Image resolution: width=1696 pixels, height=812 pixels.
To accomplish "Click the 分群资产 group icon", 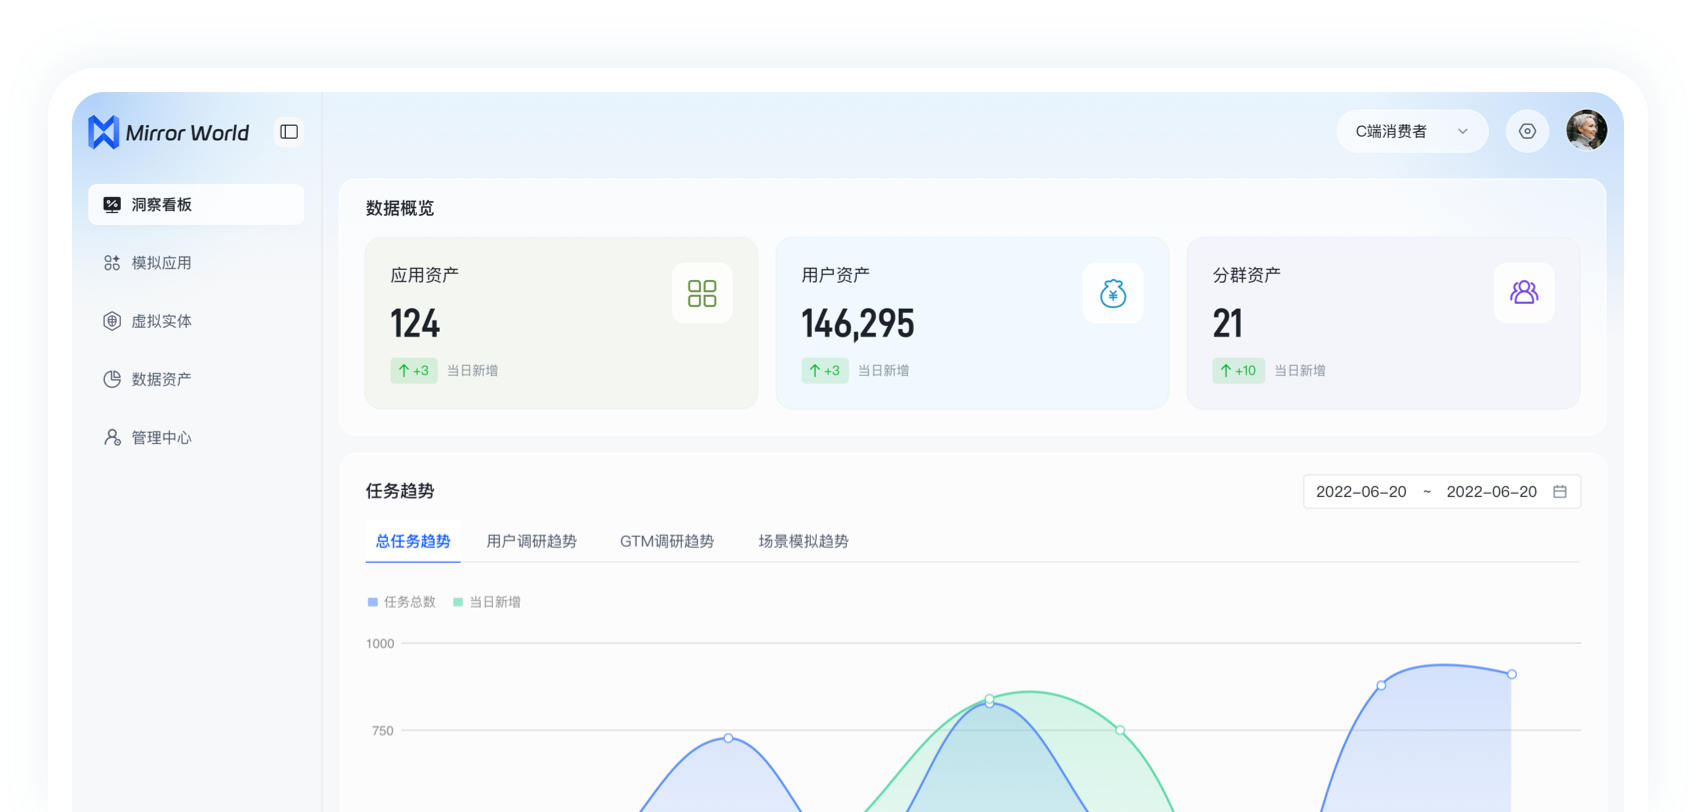I will tap(1524, 293).
